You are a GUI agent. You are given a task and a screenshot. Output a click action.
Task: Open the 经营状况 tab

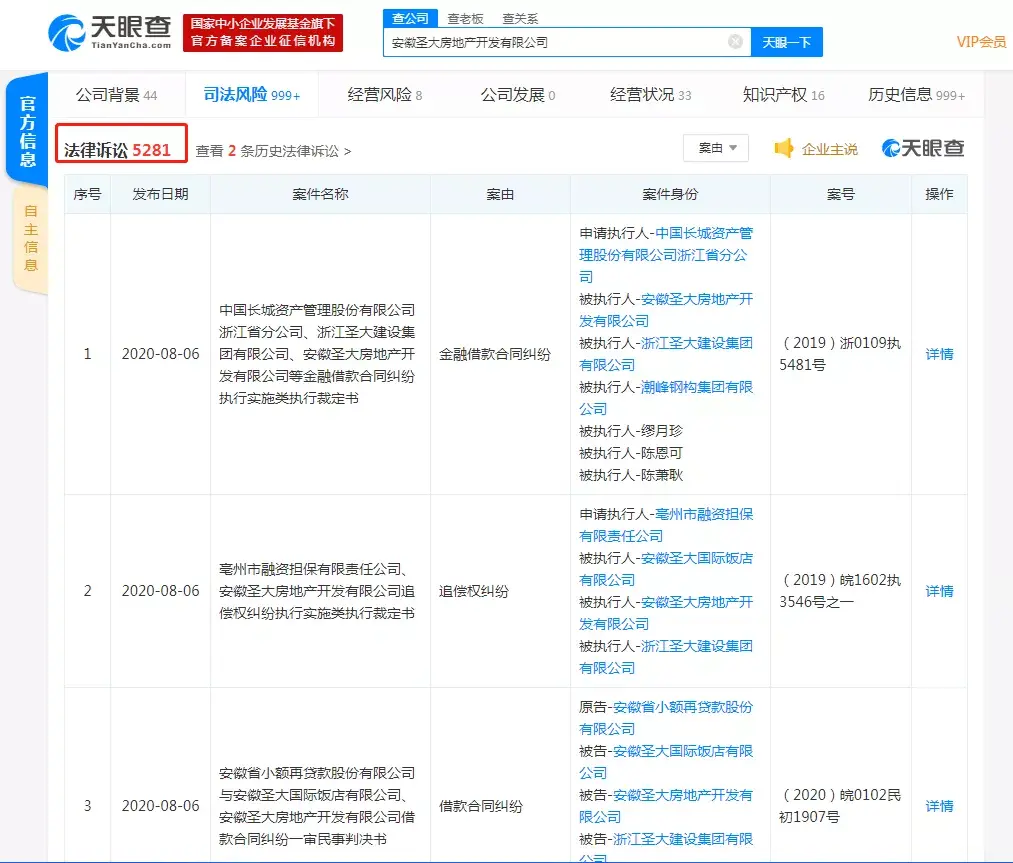pos(651,95)
